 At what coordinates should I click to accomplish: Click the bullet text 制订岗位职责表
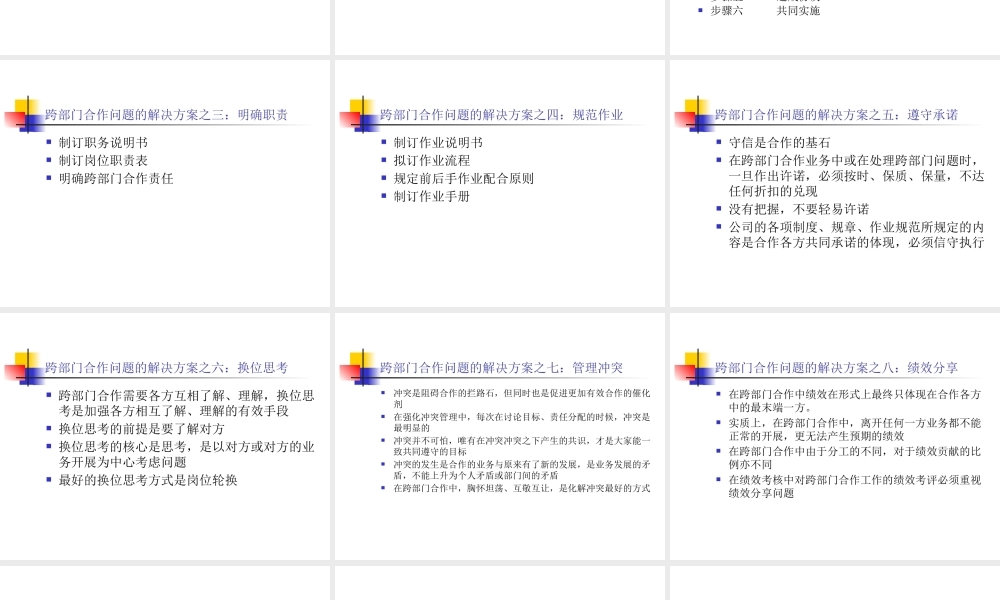[x=103, y=161]
